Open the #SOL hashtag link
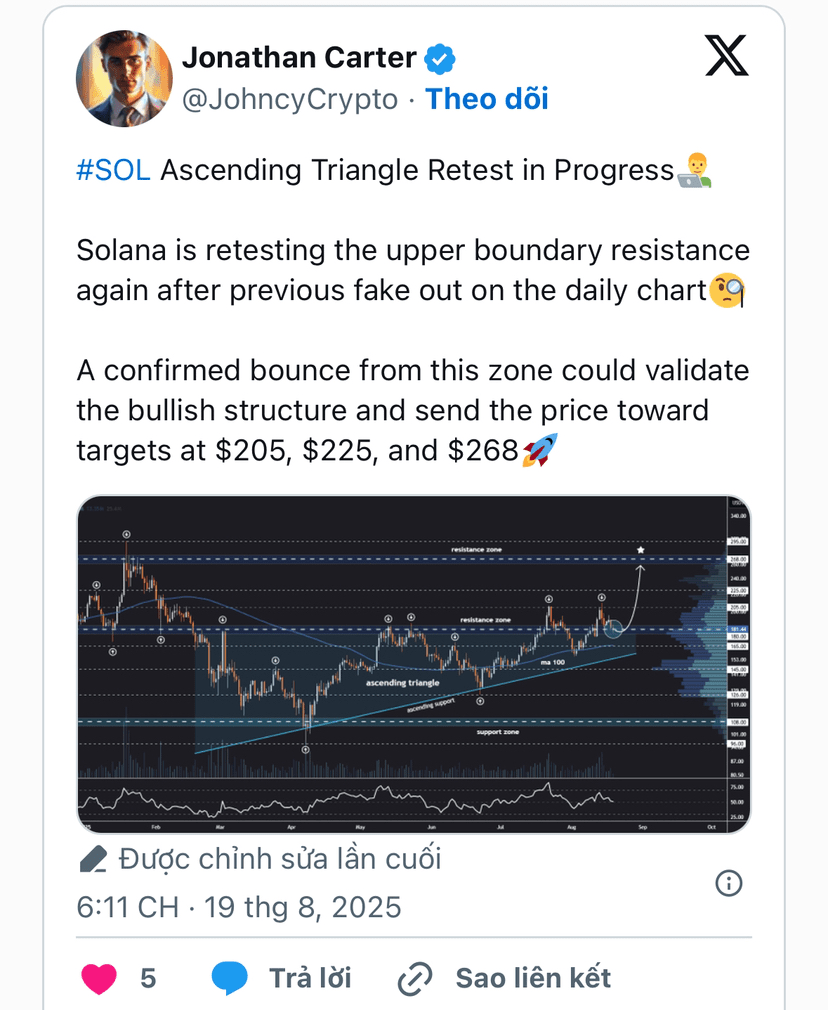 (113, 171)
